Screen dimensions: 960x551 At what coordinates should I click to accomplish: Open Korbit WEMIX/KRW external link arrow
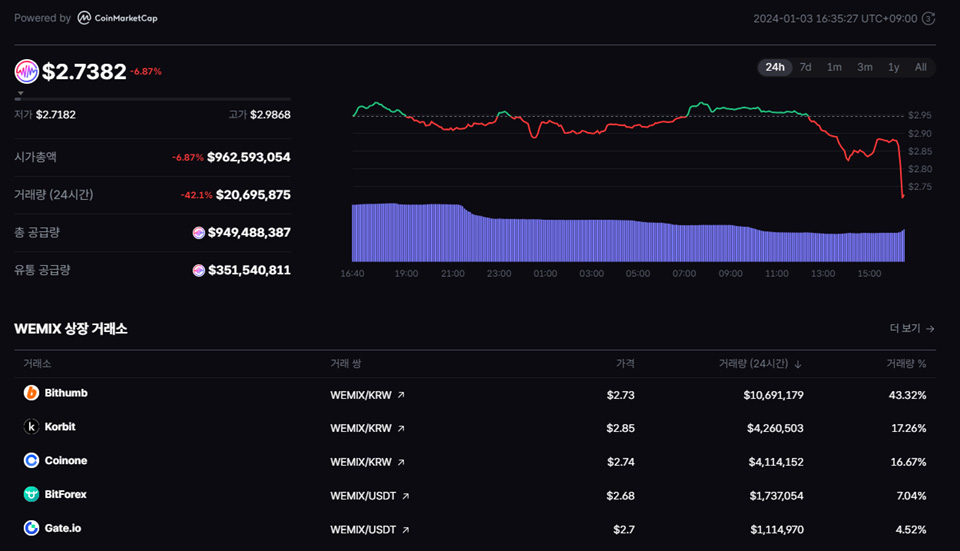point(401,429)
